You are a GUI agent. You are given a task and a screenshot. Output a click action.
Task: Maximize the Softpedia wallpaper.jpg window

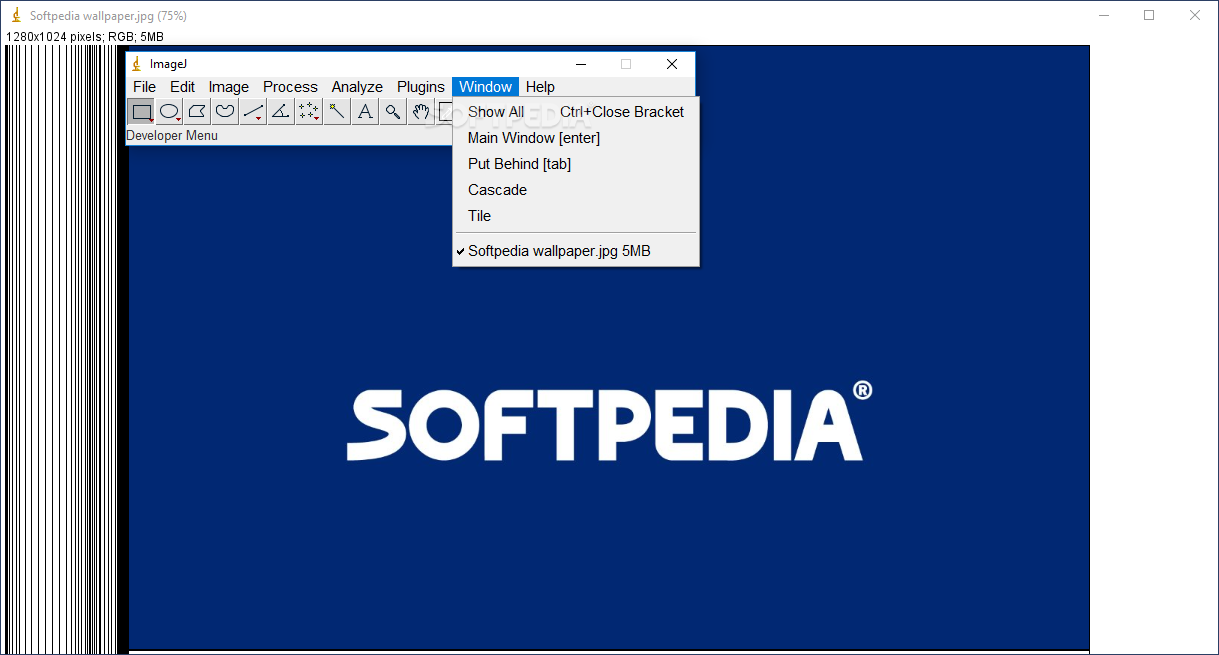click(x=1149, y=15)
